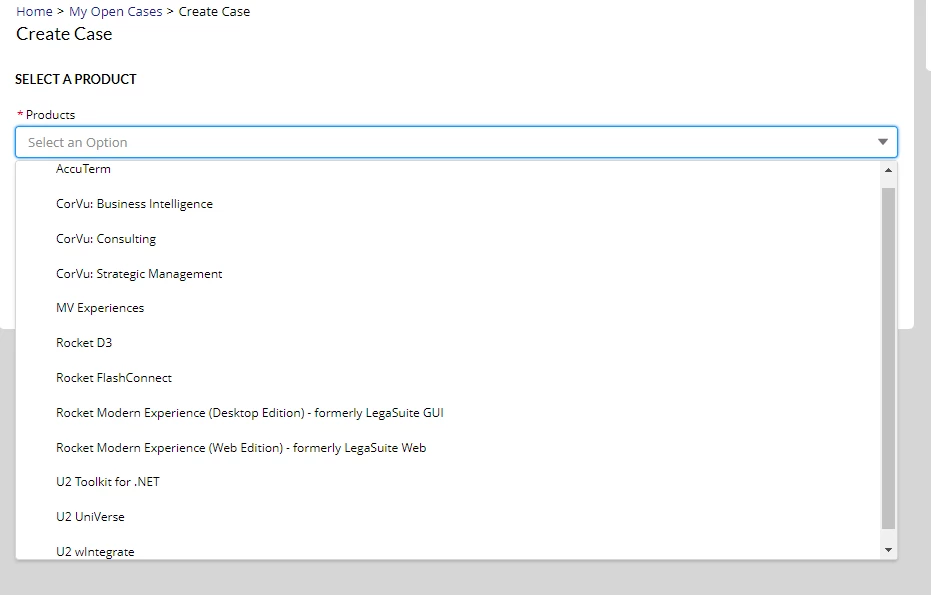
Task: Select U2 UniVerse product
Action: coord(448,517)
